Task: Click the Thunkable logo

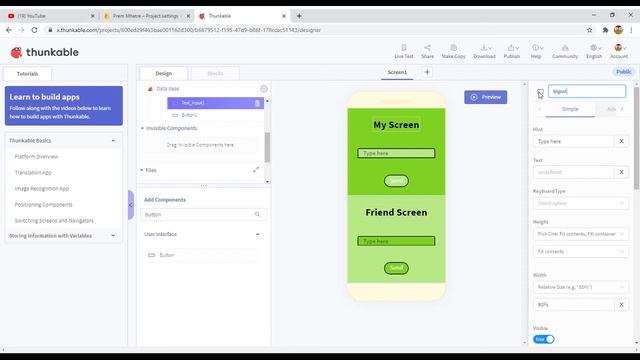Action: 44,52
